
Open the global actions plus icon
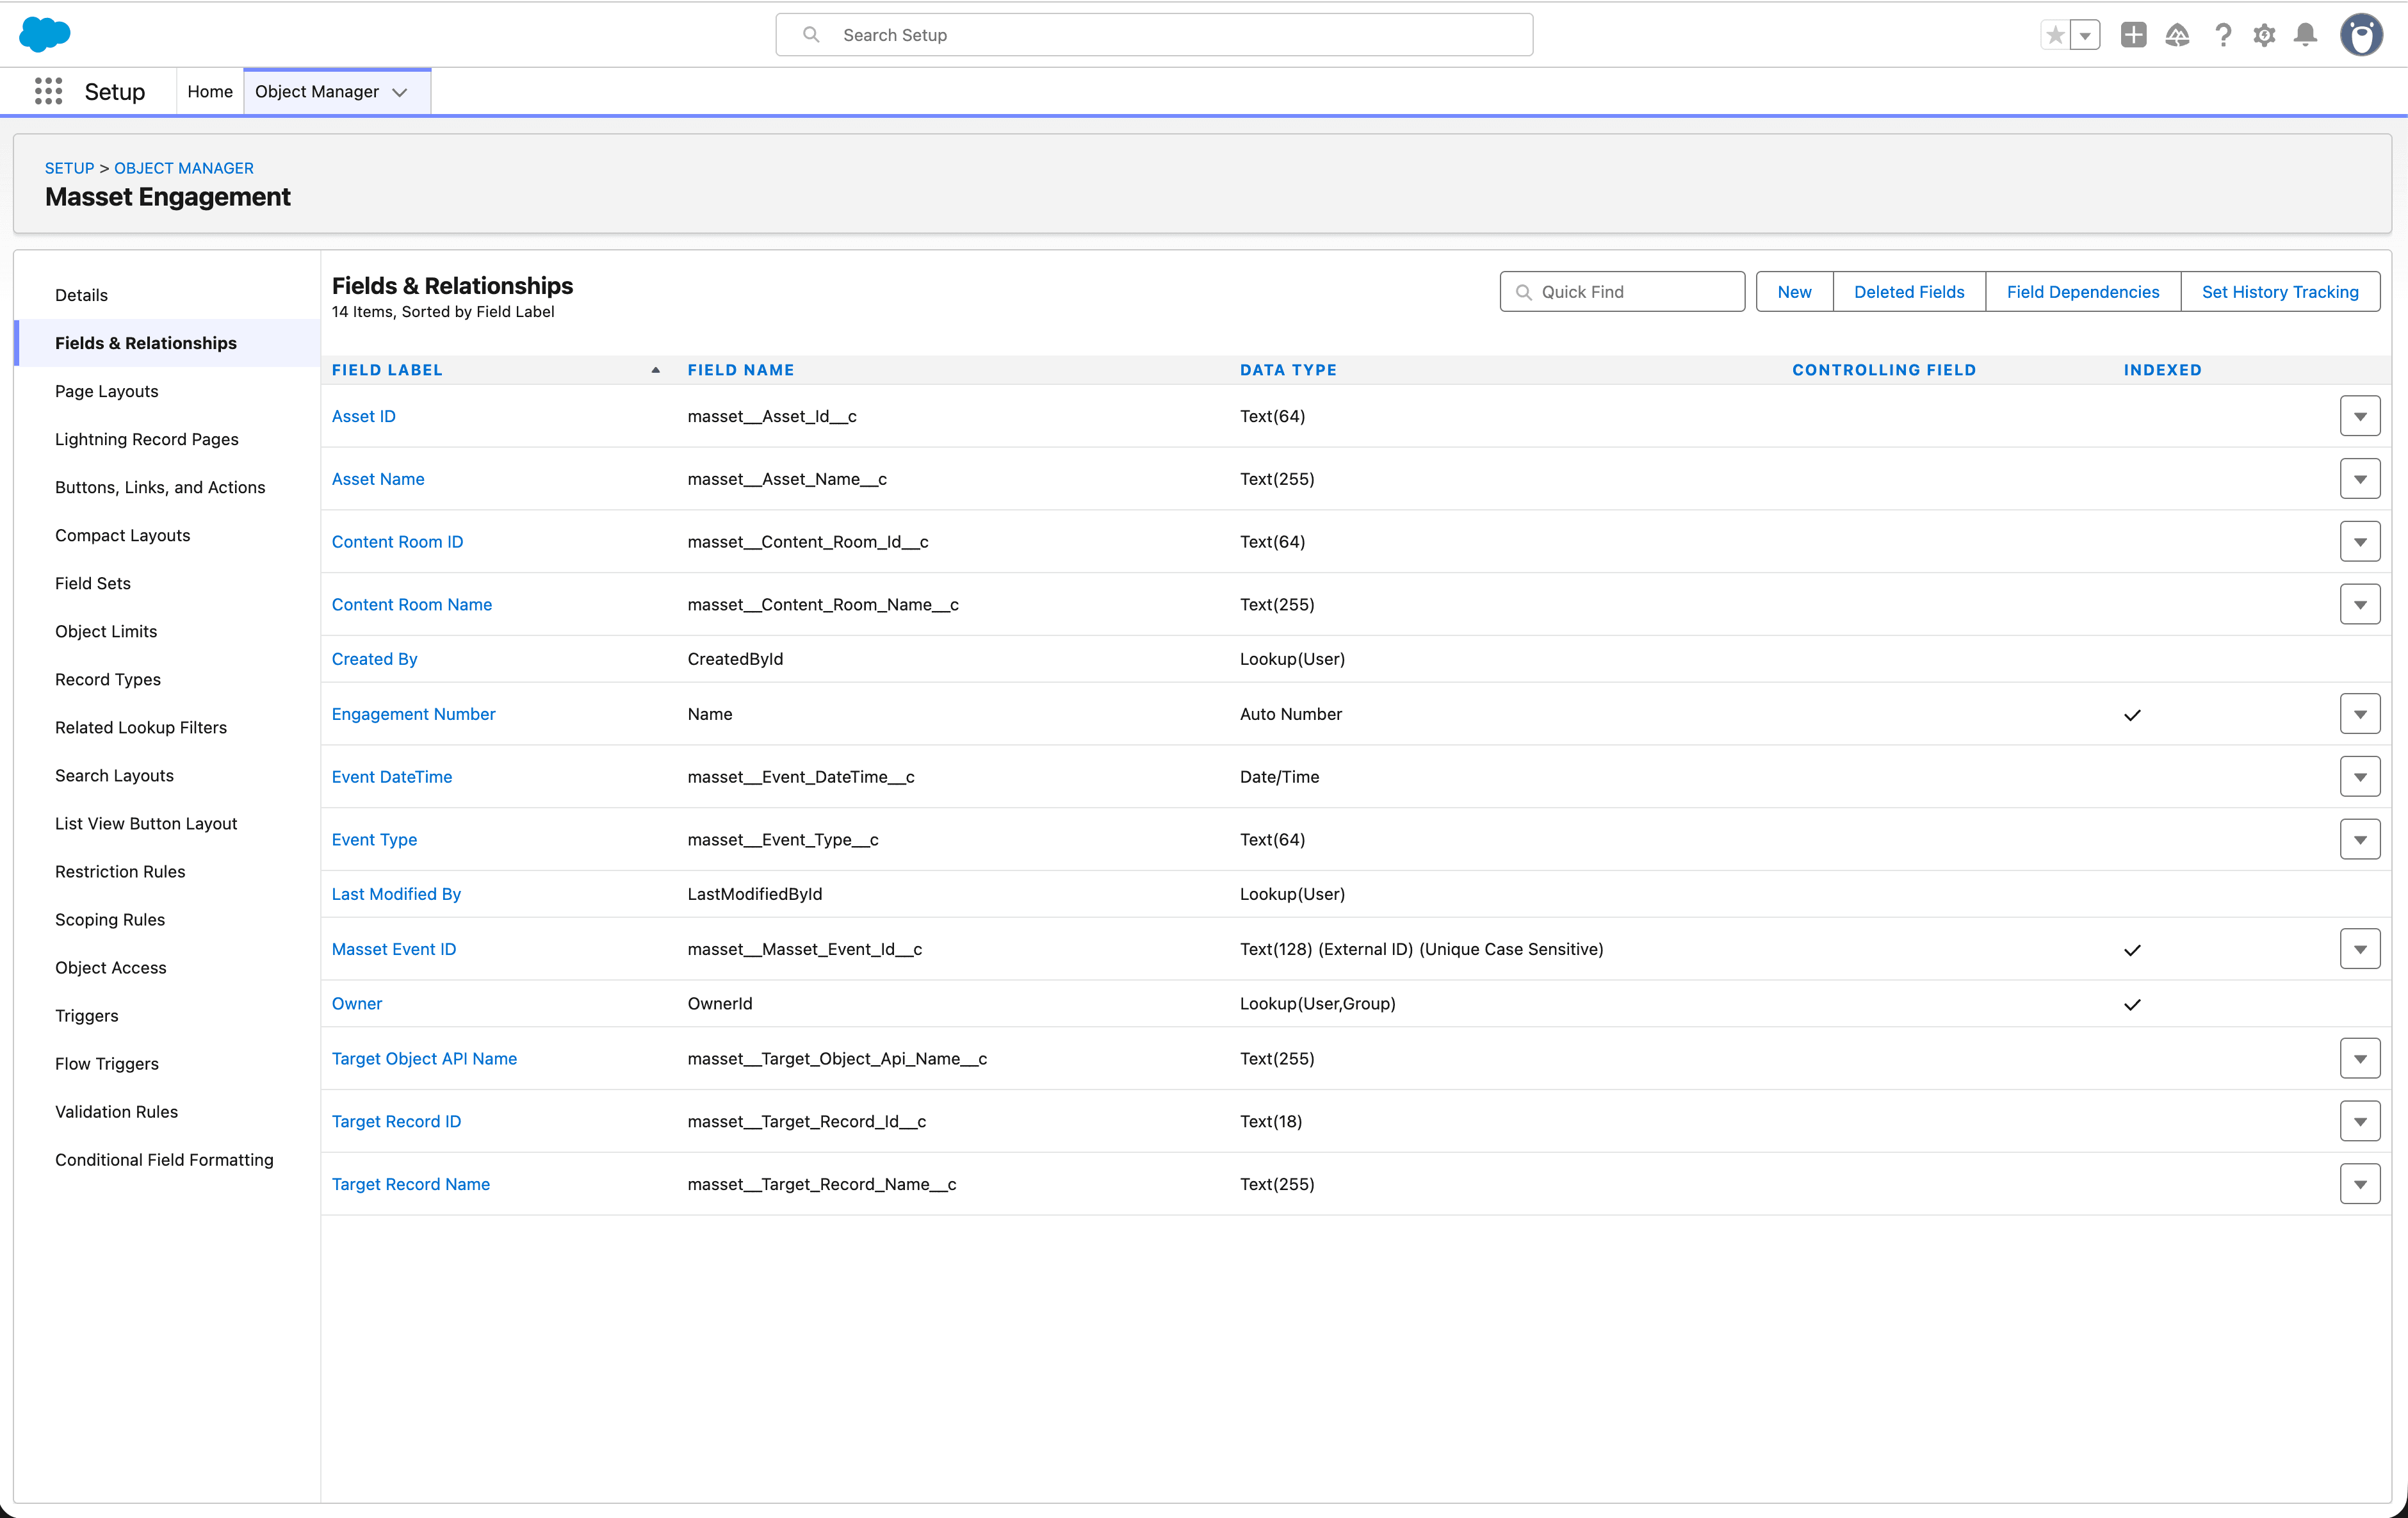click(2133, 35)
